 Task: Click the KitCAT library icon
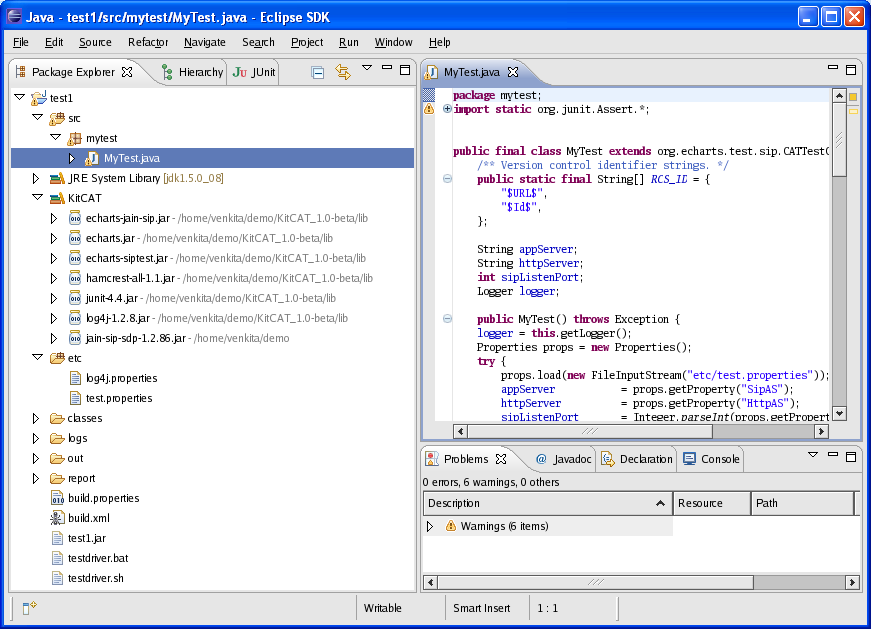[57, 198]
